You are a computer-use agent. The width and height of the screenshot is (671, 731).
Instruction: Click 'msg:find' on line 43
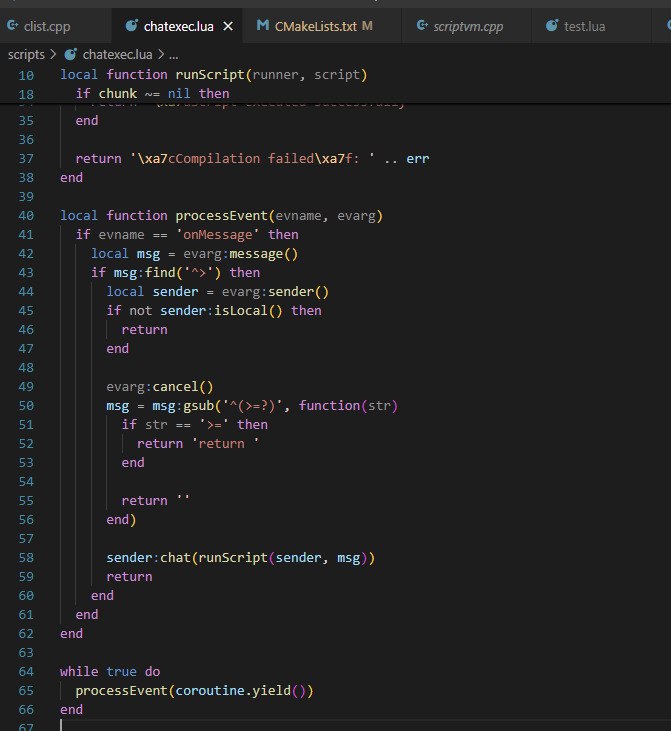145,273
